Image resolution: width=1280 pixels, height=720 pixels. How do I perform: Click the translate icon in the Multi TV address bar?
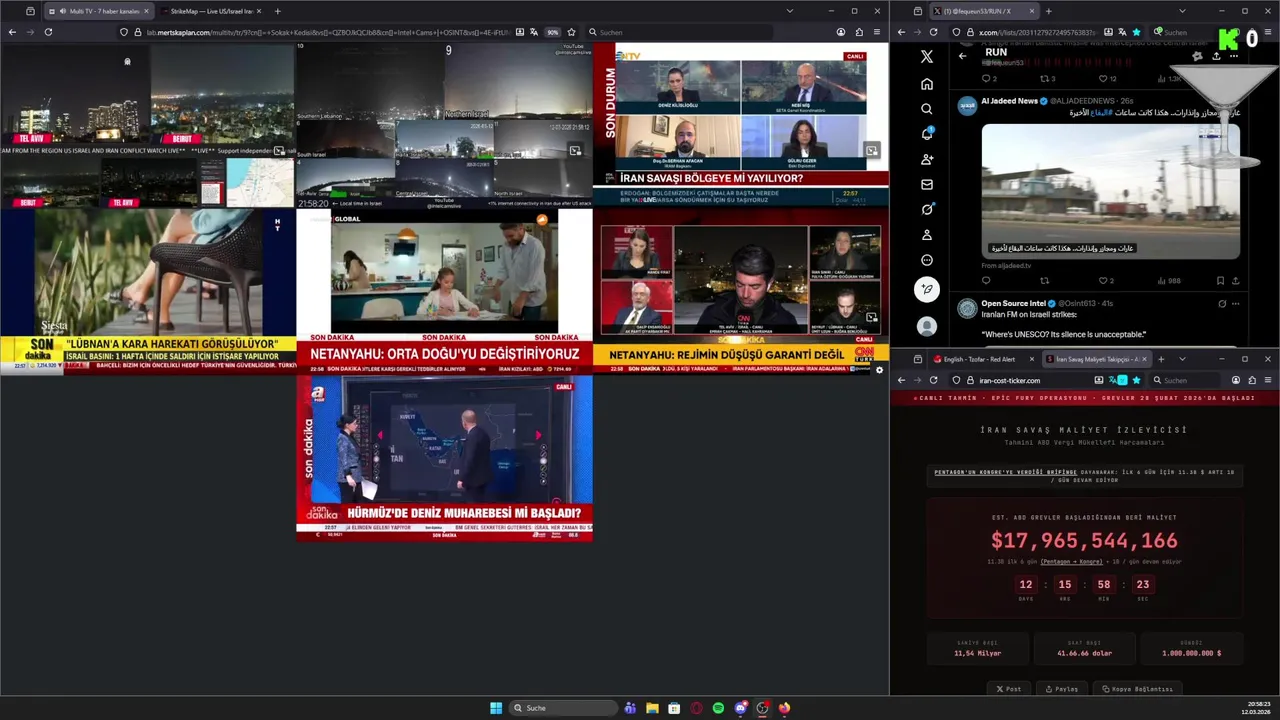[533, 32]
